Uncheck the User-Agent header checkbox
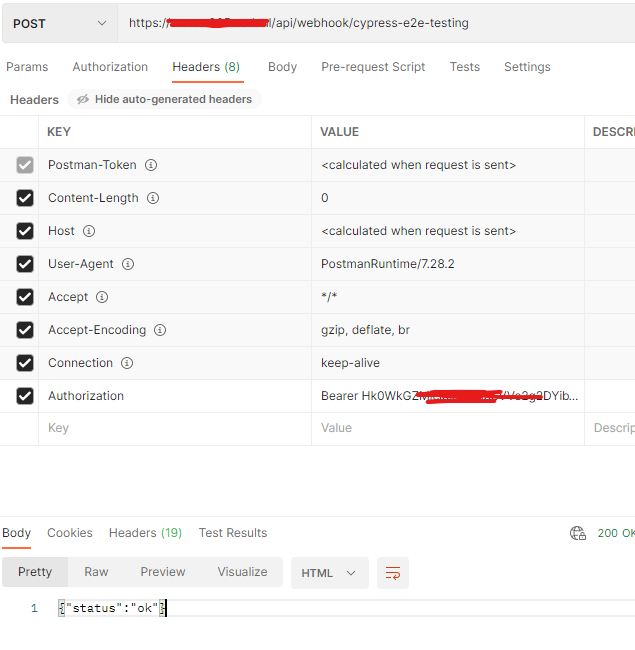The height and width of the screenshot is (650, 635). point(25,264)
